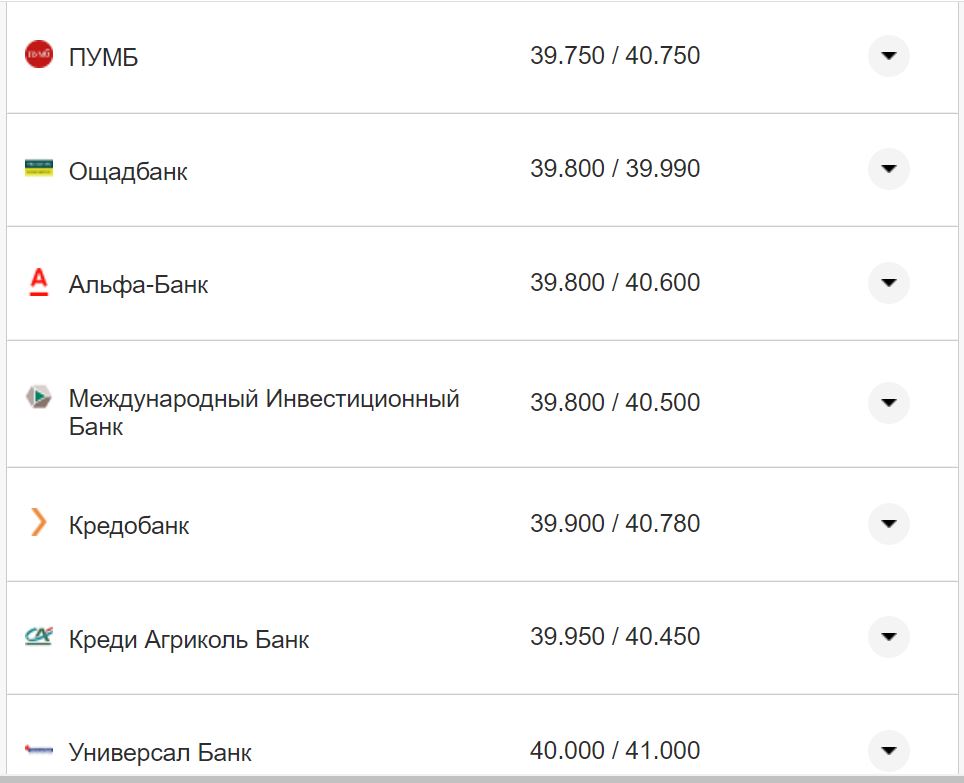Expand Международный Инвестиционный Банк row details
964x783 pixels.
[x=888, y=403]
